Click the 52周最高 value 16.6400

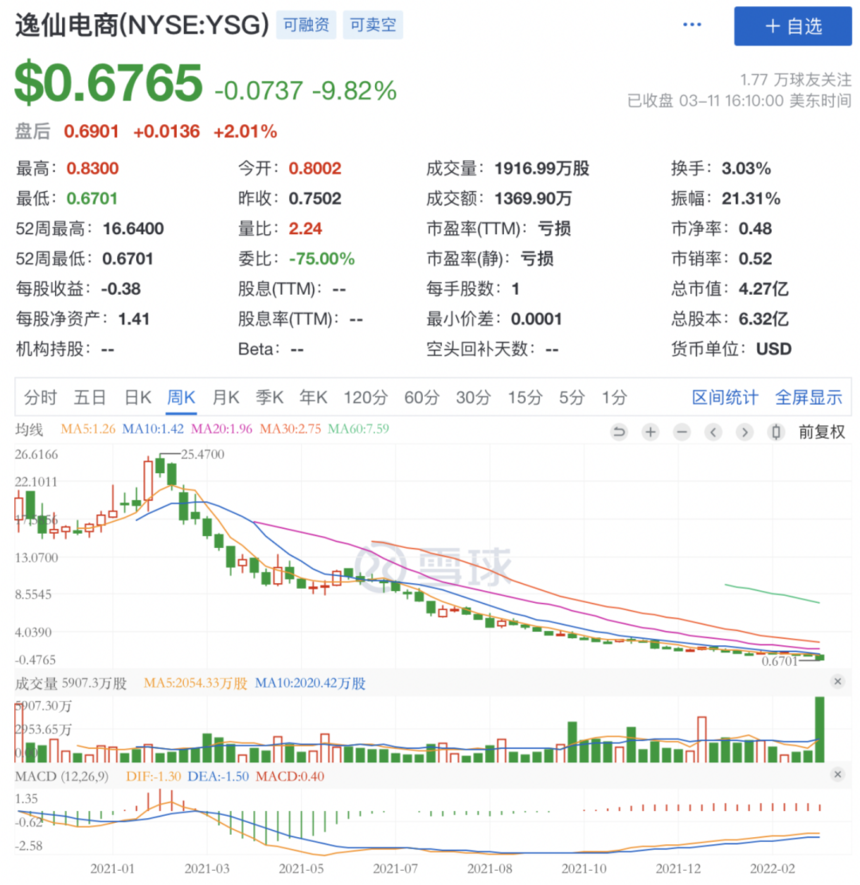click(133, 229)
